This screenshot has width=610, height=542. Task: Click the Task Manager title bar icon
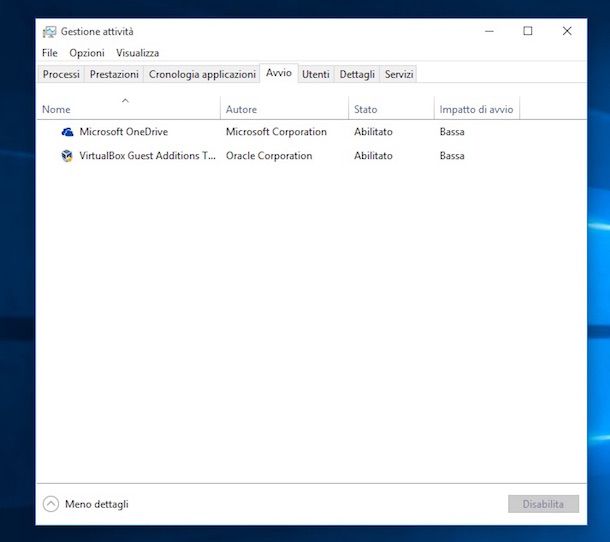[49, 32]
